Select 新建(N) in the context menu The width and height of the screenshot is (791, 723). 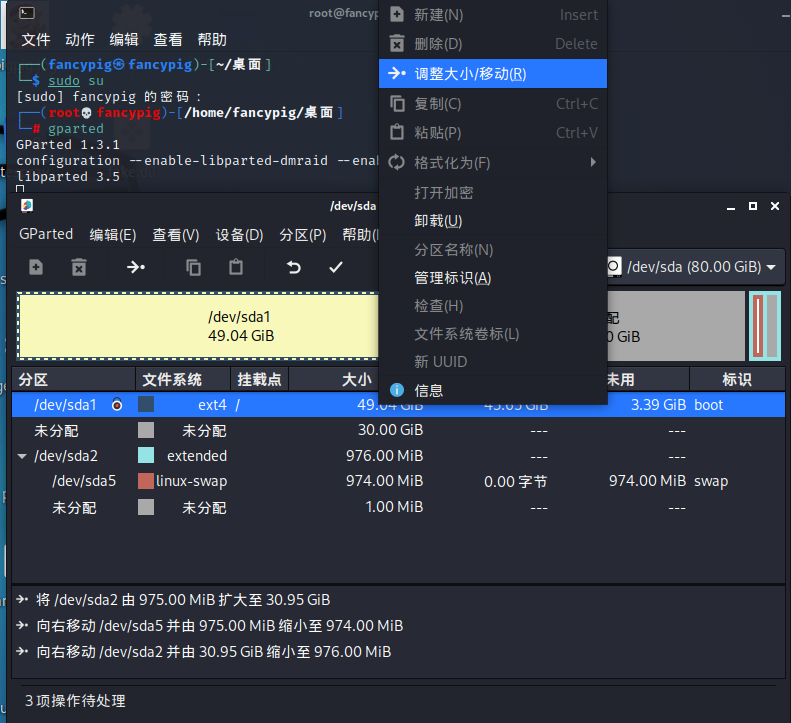pyautogui.click(x=493, y=15)
